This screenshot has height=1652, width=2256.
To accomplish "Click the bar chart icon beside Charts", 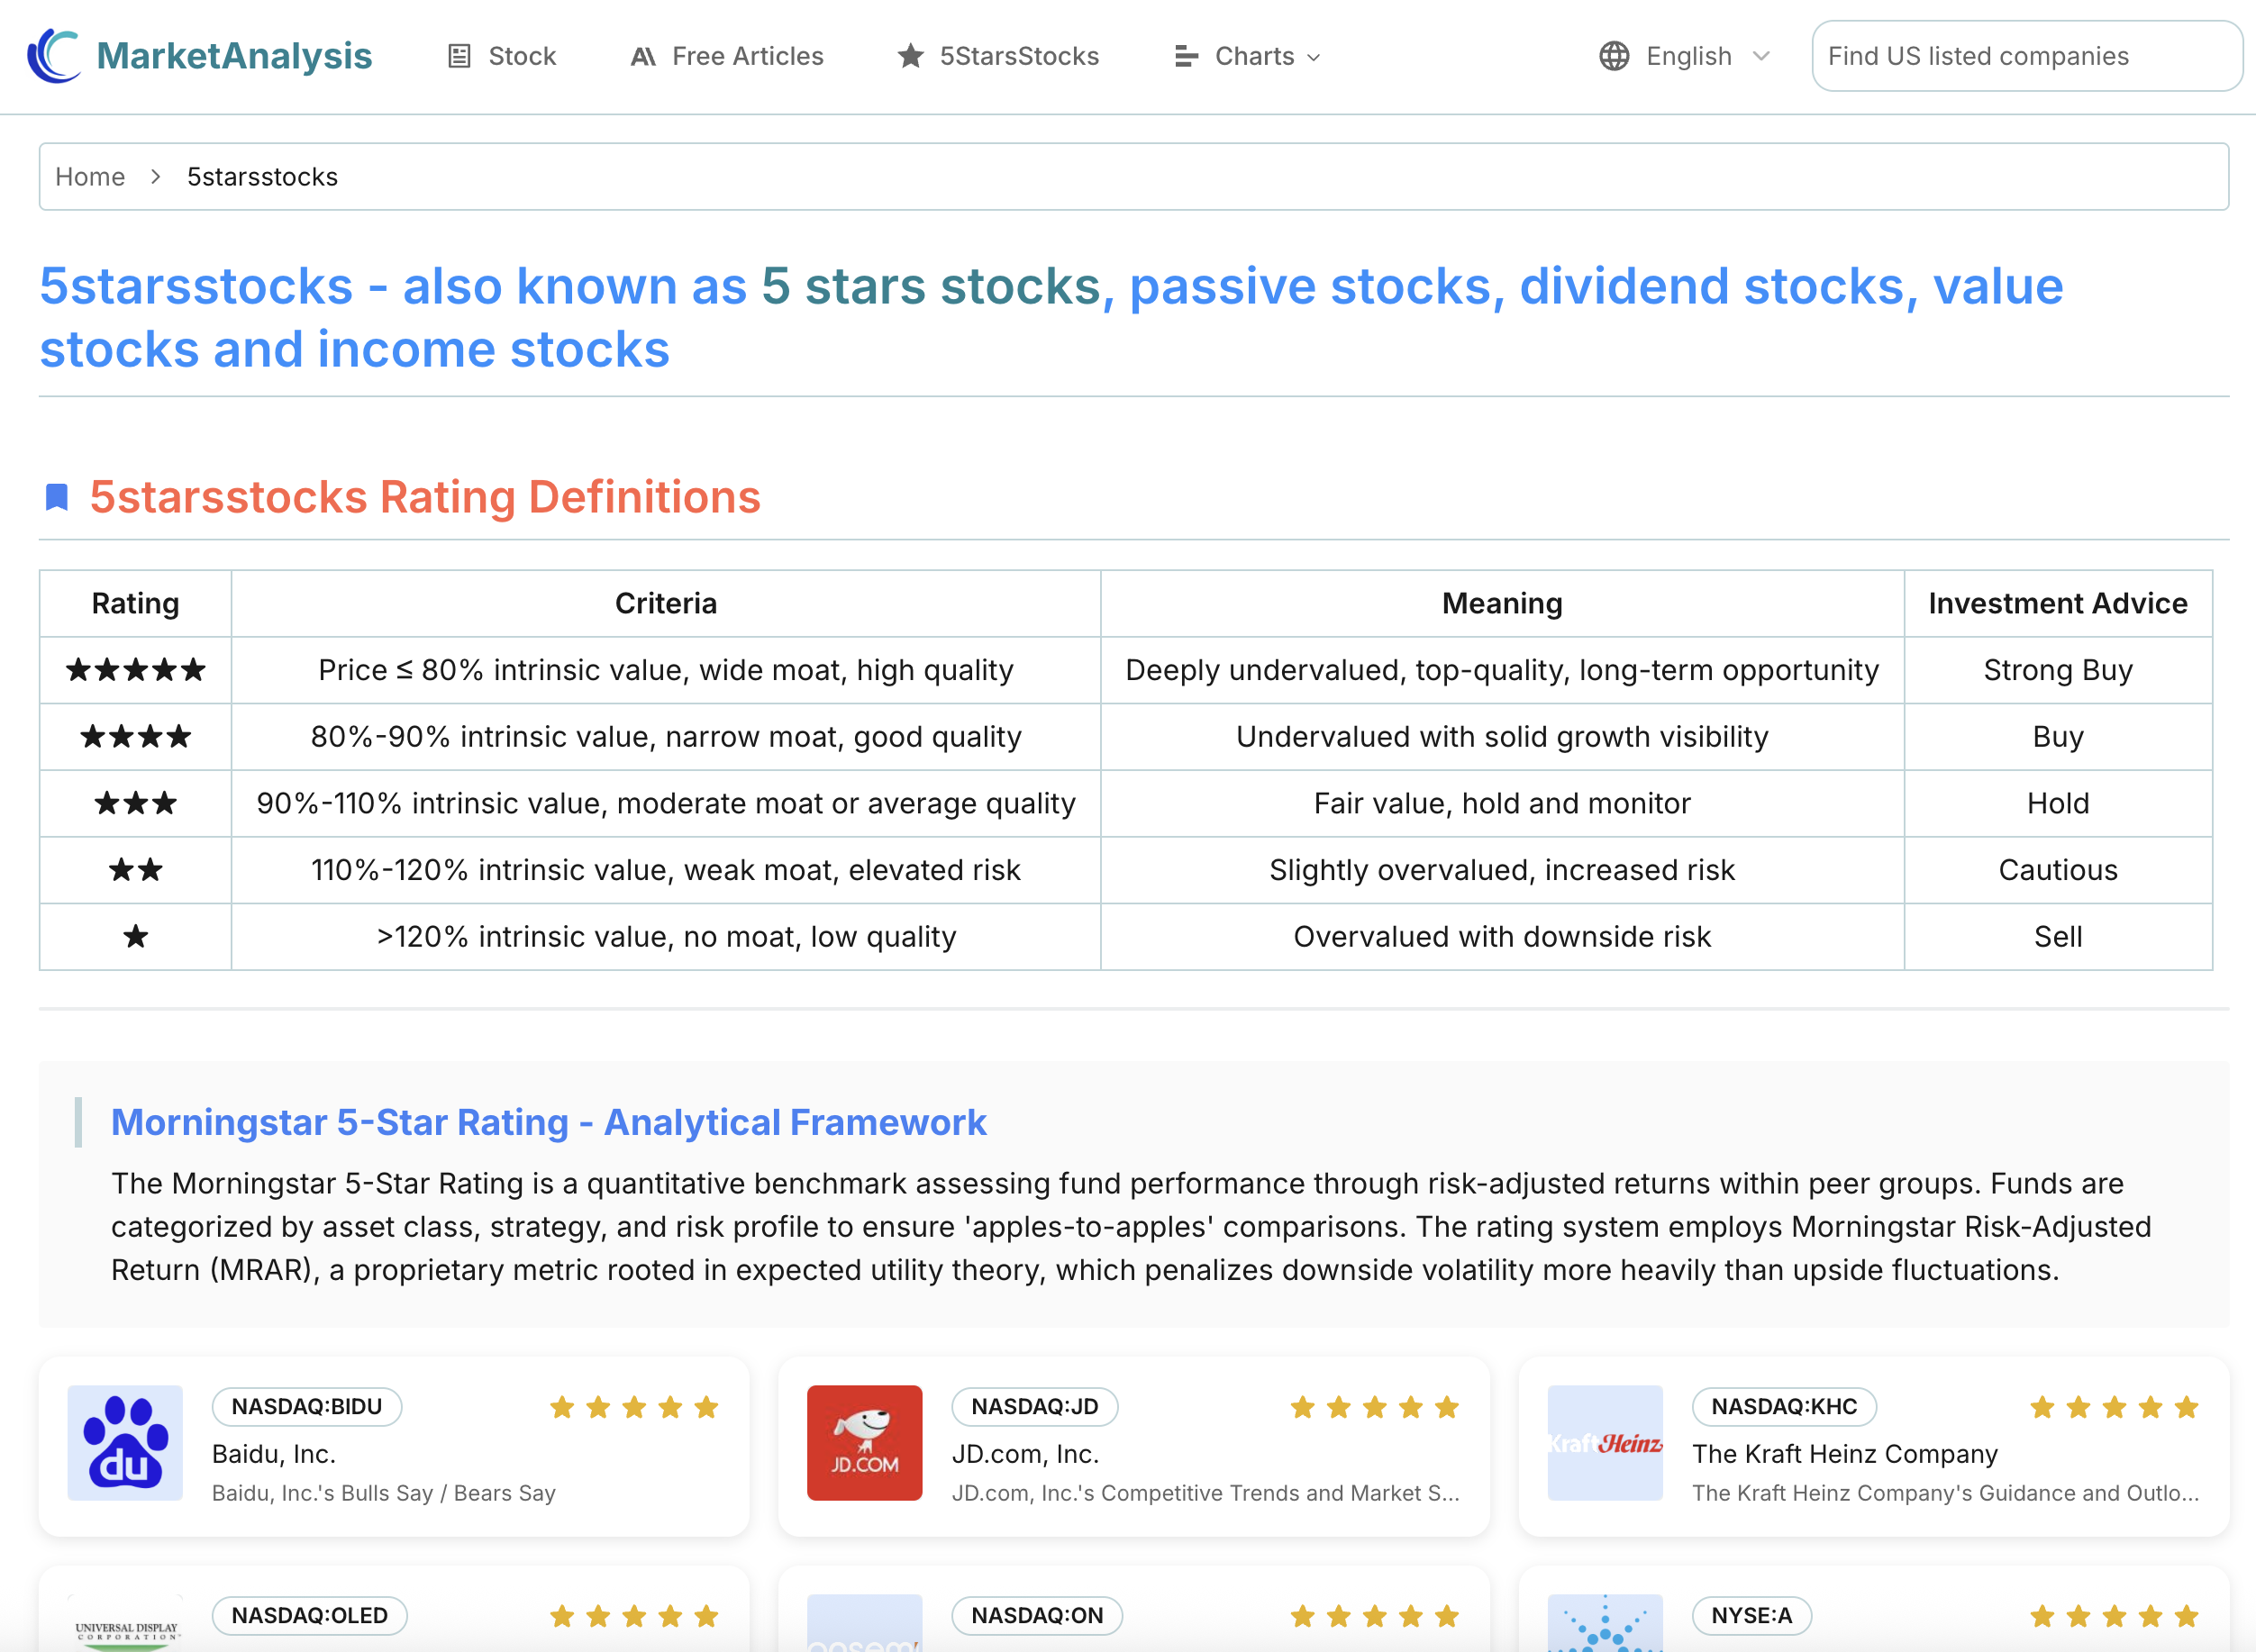I will [x=1186, y=57].
